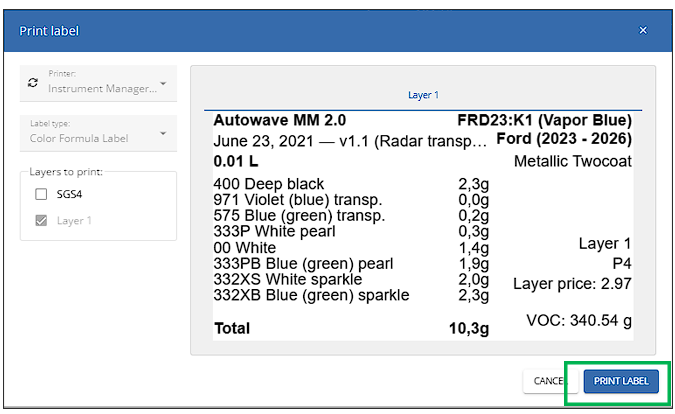Screen dimensions: 675x414
Task: Click the 'Metallic Twocoat' text
Action: (573, 161)
